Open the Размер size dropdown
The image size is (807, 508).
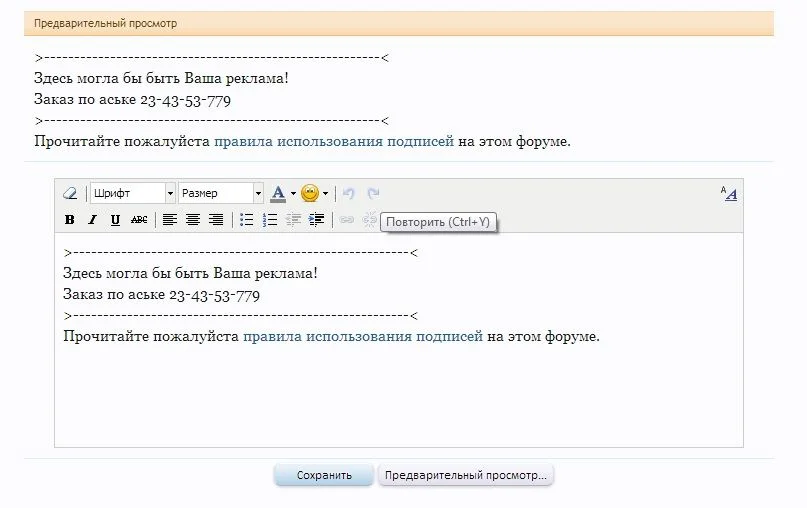pos(221,194)
